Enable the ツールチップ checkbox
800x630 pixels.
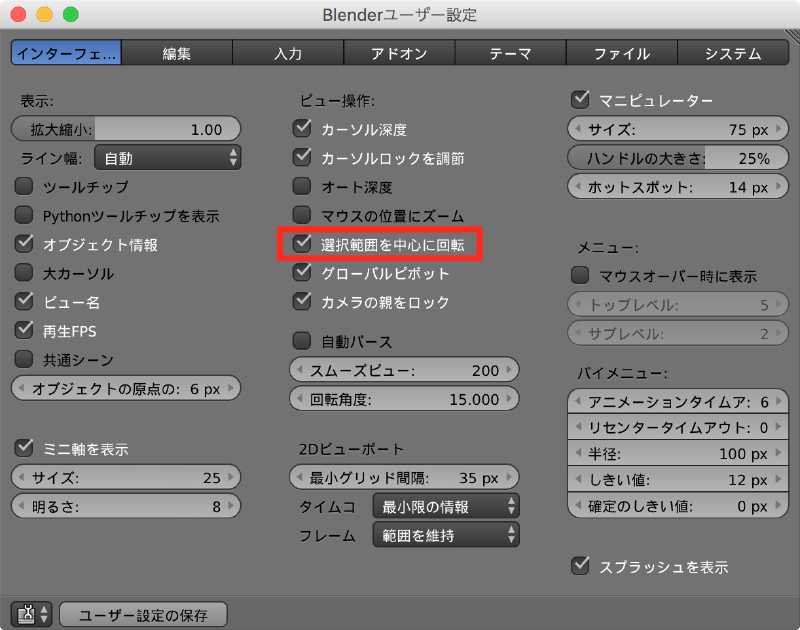[x=24, y=186]
